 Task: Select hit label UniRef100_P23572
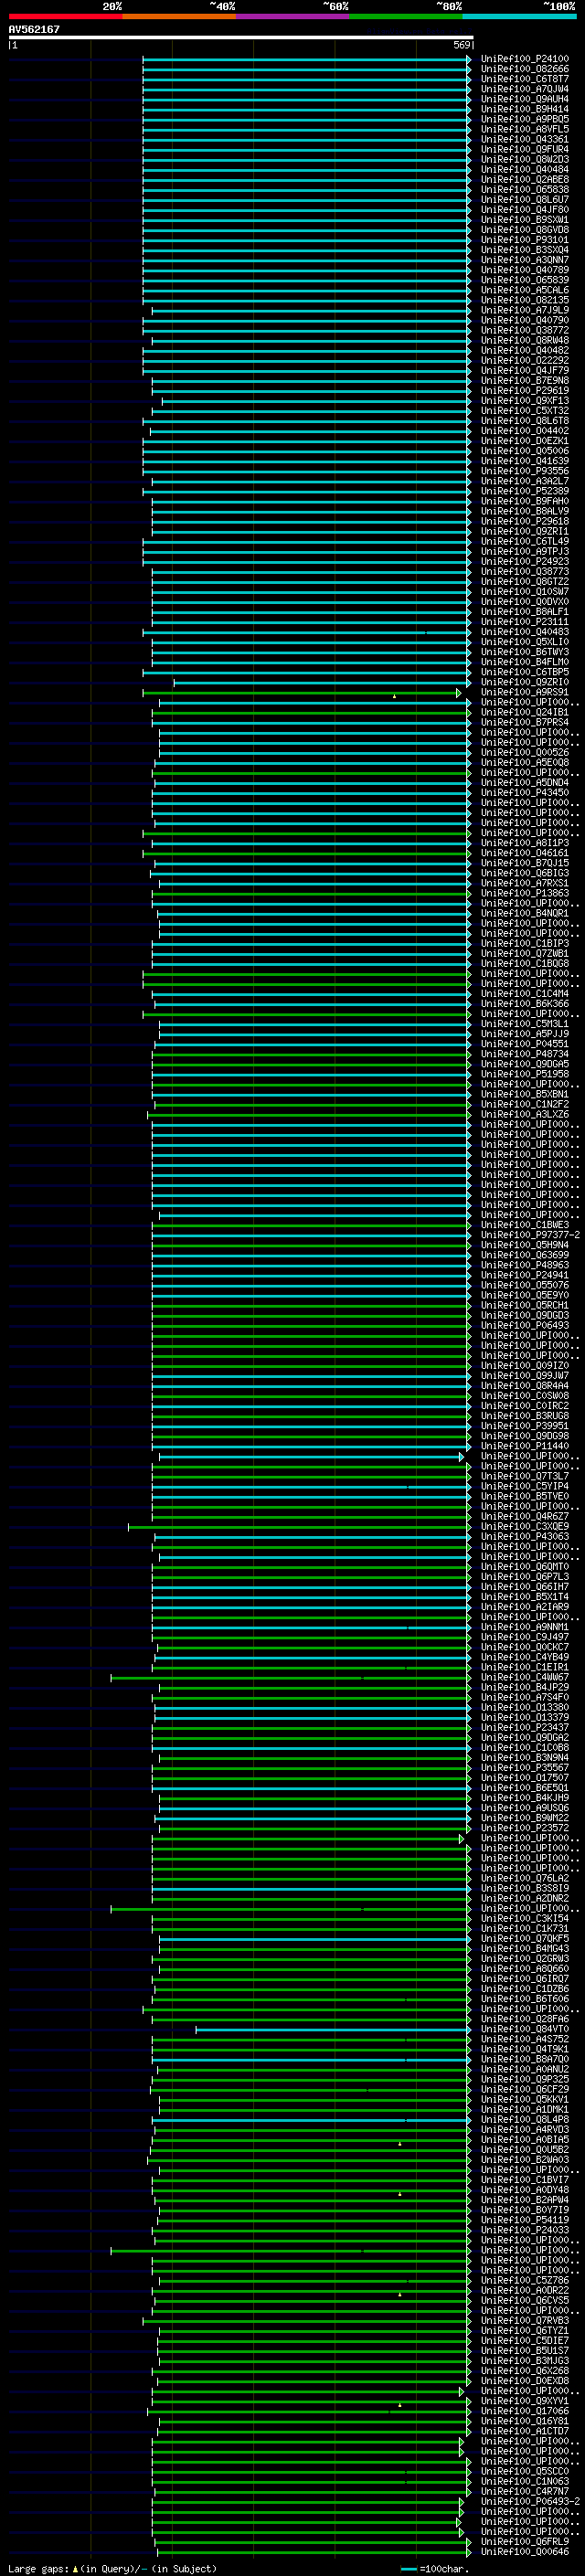(x=525, y=1828)
